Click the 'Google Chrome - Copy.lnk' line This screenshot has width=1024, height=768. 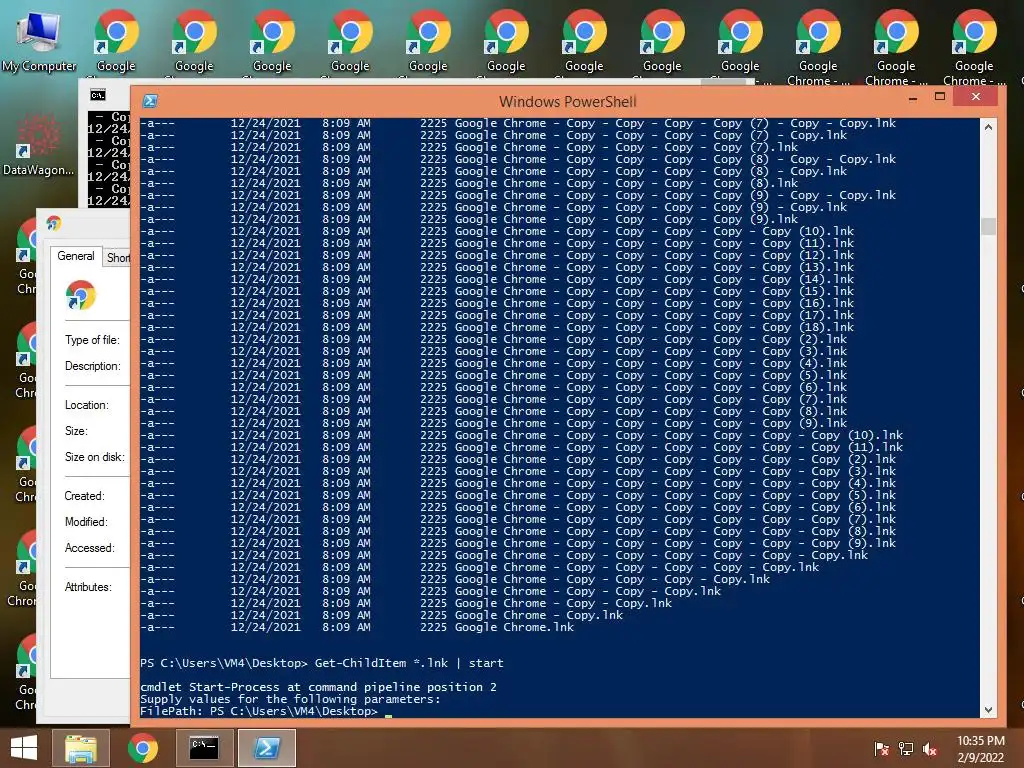[382, 615]
